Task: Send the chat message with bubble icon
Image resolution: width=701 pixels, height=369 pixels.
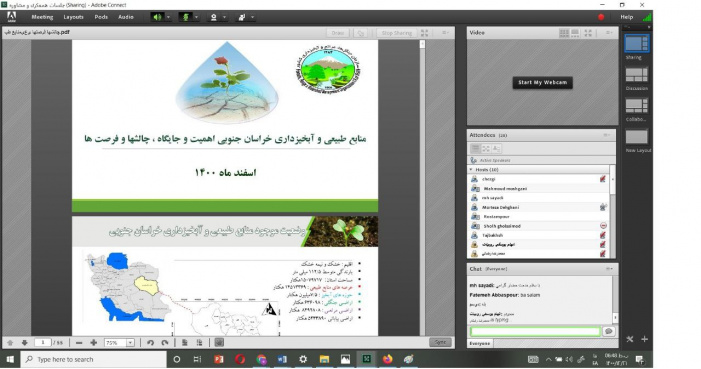Action: coord(608,331)
